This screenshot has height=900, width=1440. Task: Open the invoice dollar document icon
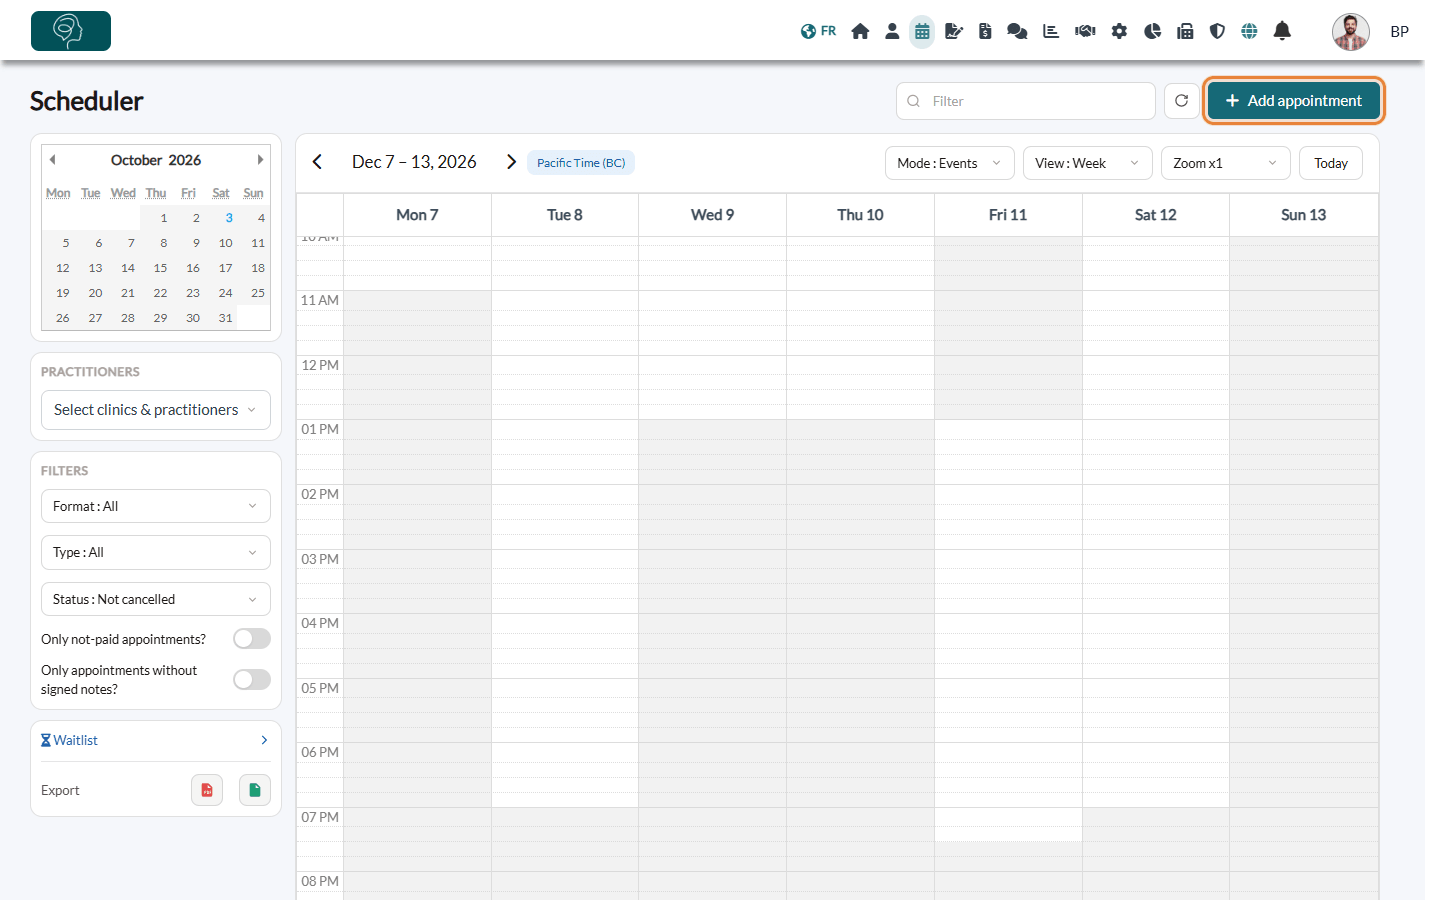[x=985, y=31]
